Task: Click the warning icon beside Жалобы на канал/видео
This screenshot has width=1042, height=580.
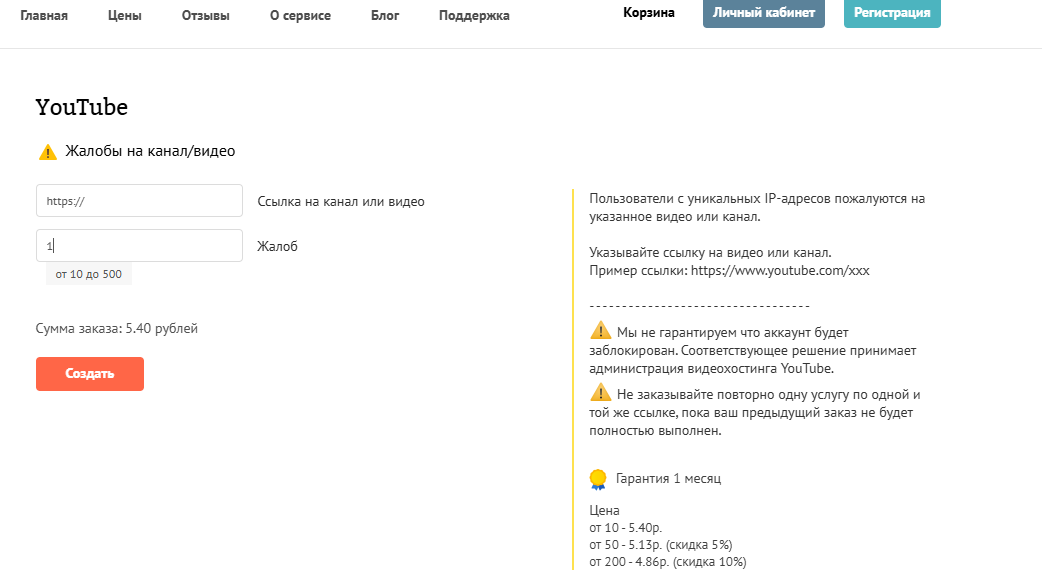Action: pos(48,152)
